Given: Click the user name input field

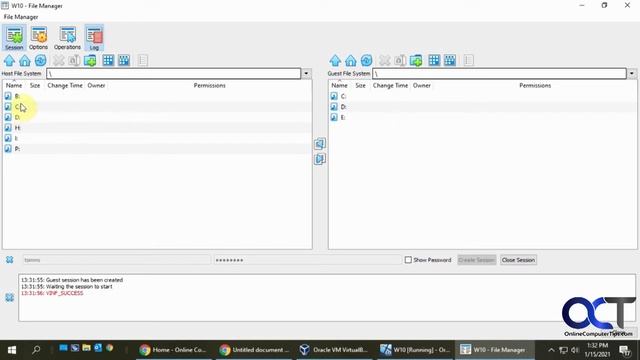Looking at the screenshot, I should coord(117,260).
